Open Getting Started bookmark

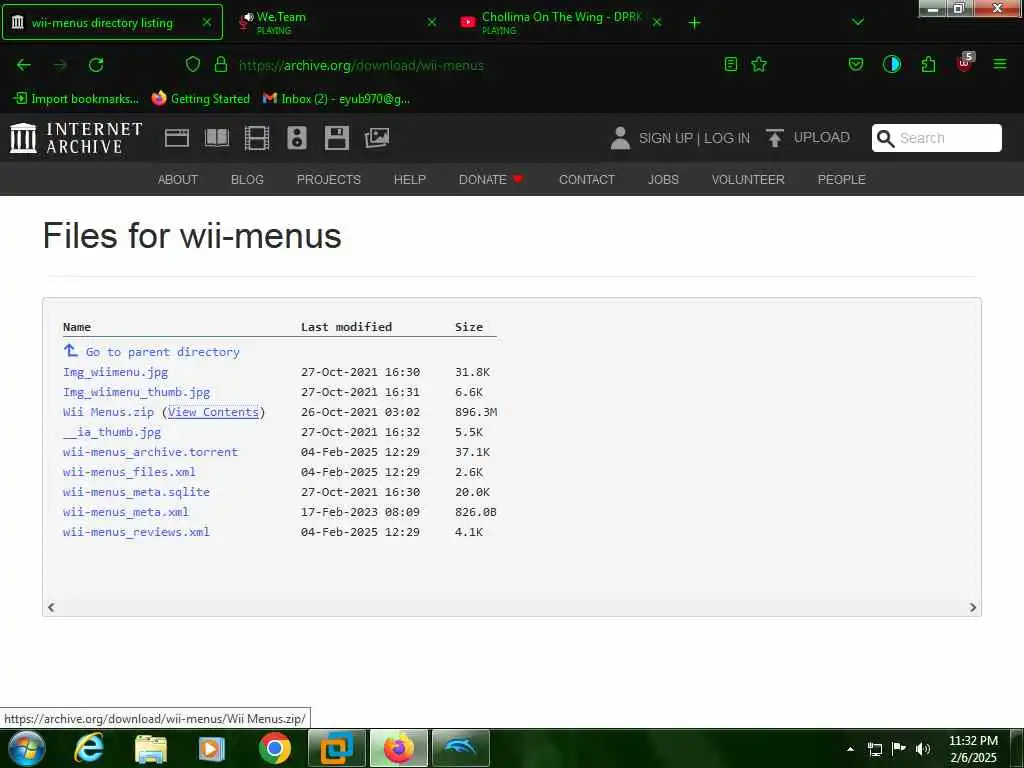201,99
